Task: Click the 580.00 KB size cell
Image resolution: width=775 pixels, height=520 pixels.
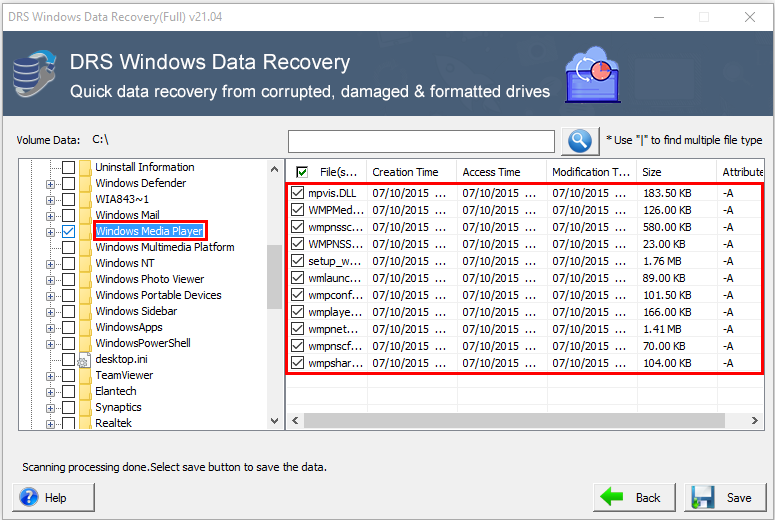Action: 667,227
